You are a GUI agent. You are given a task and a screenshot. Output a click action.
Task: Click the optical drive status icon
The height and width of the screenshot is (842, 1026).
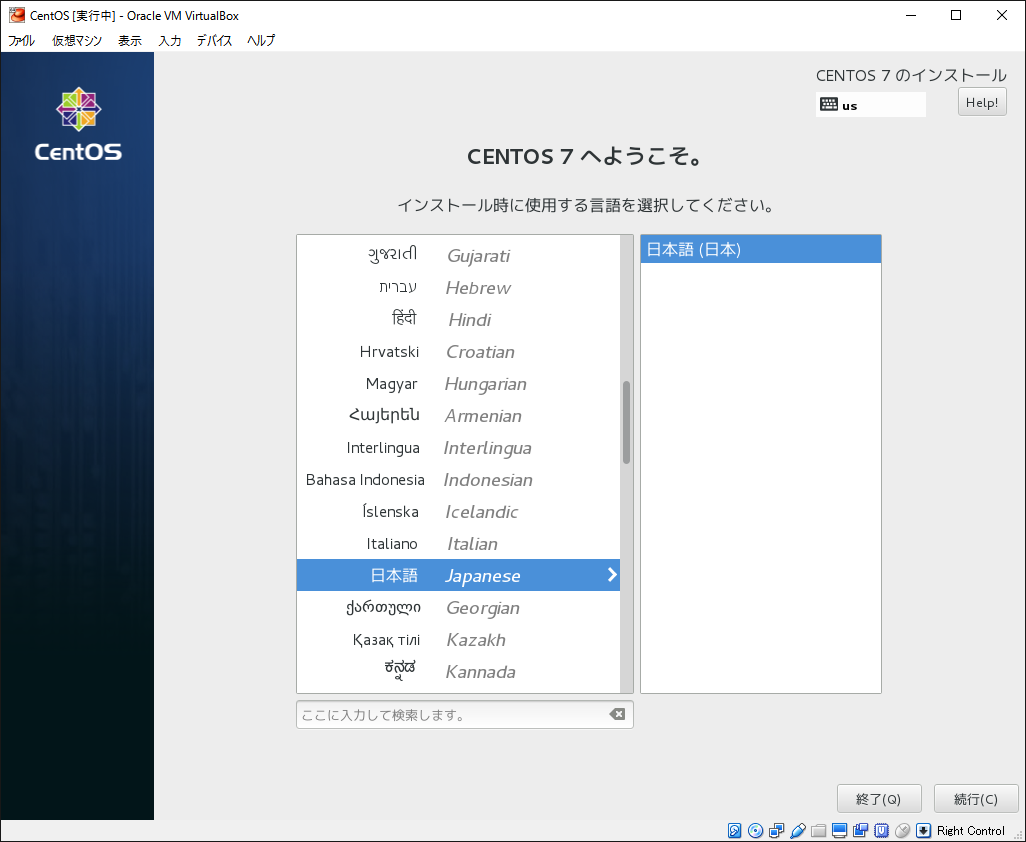755,830
